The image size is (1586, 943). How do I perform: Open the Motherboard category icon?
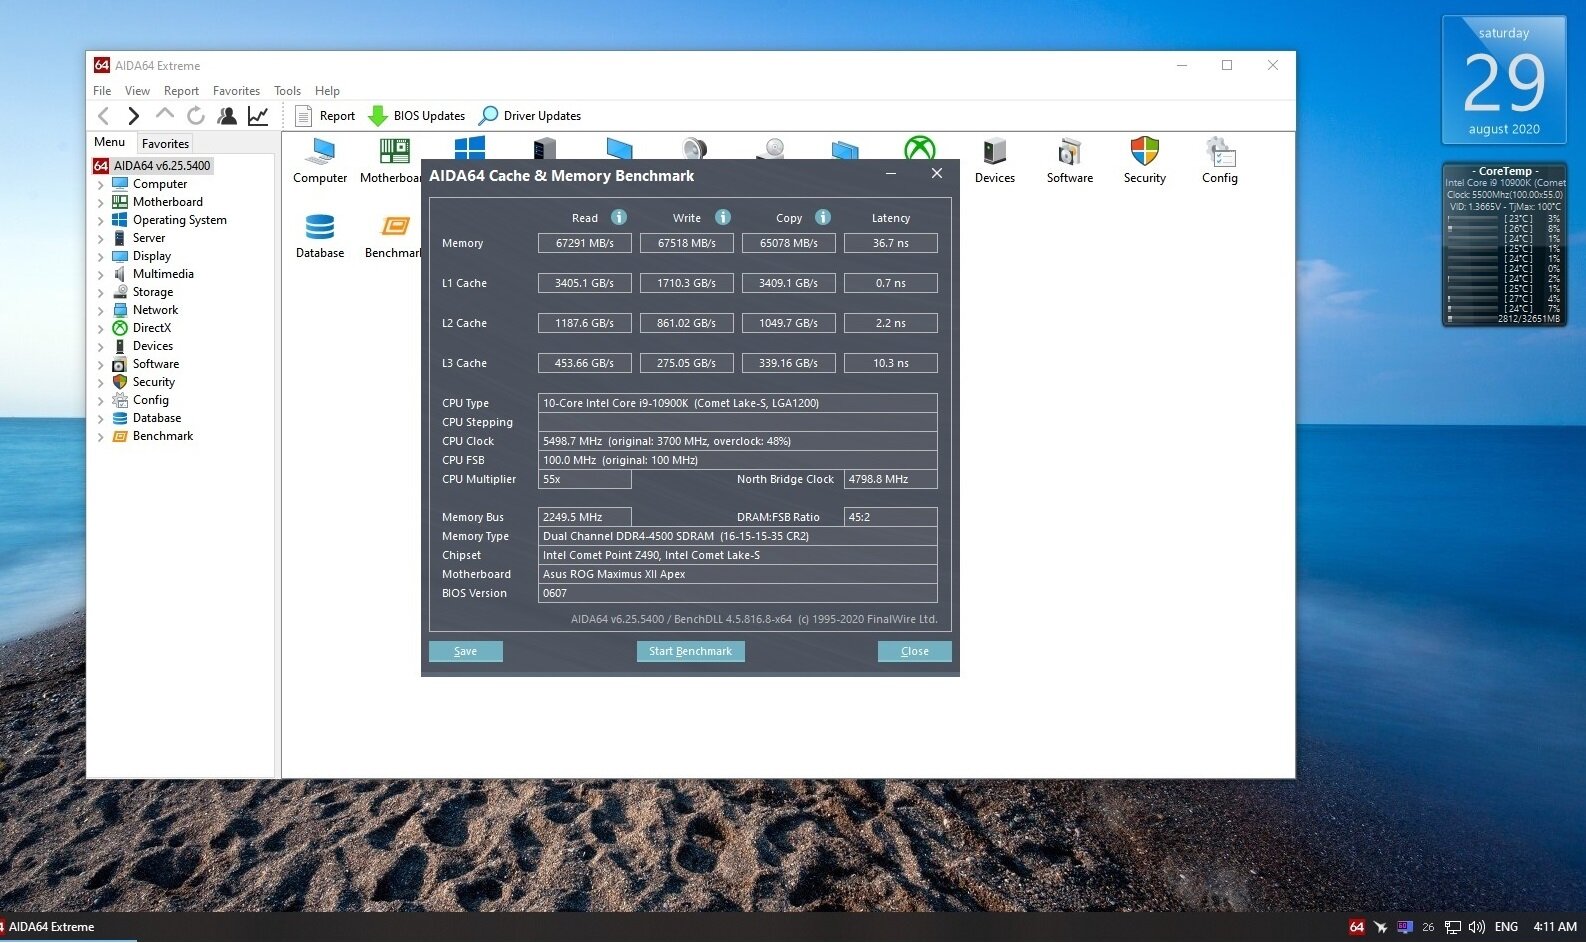[x=390, y=161]
